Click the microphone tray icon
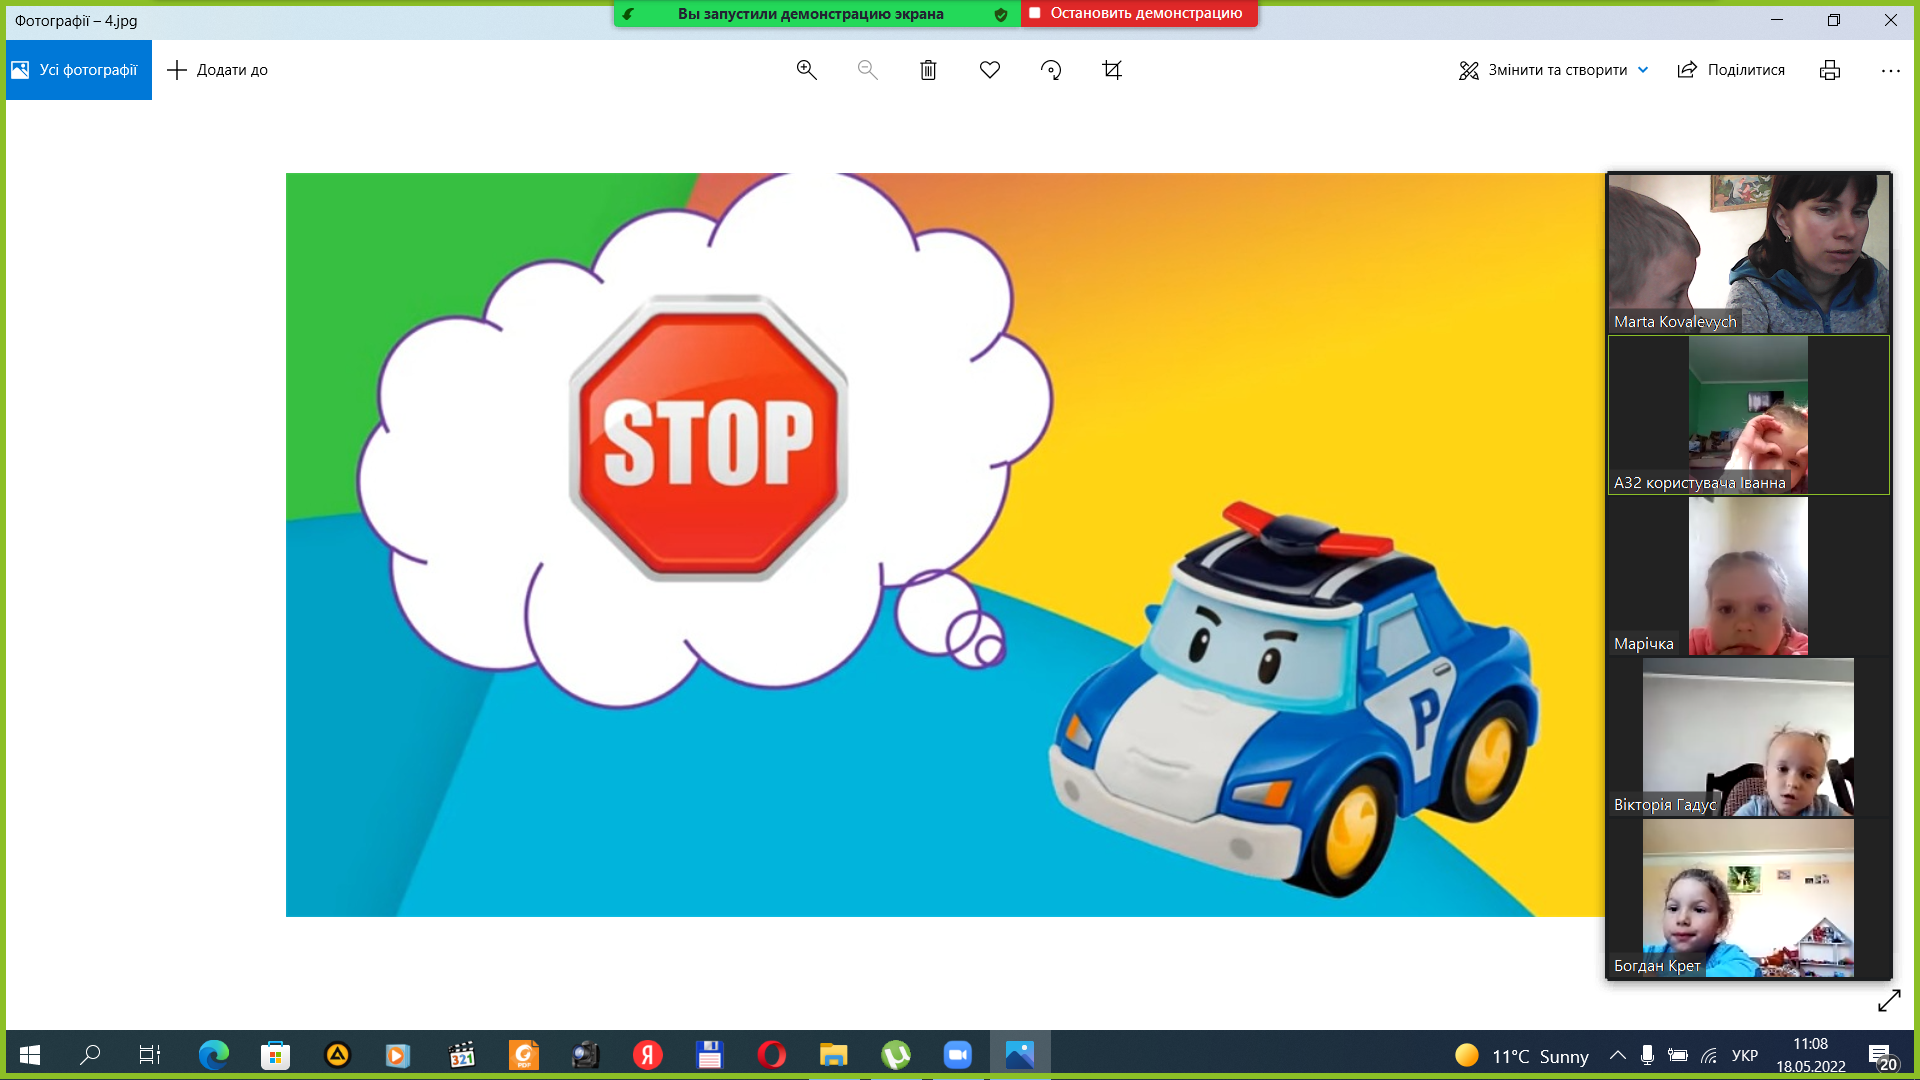This screenshot has height=1080, width=1920. [1647, 1056]
